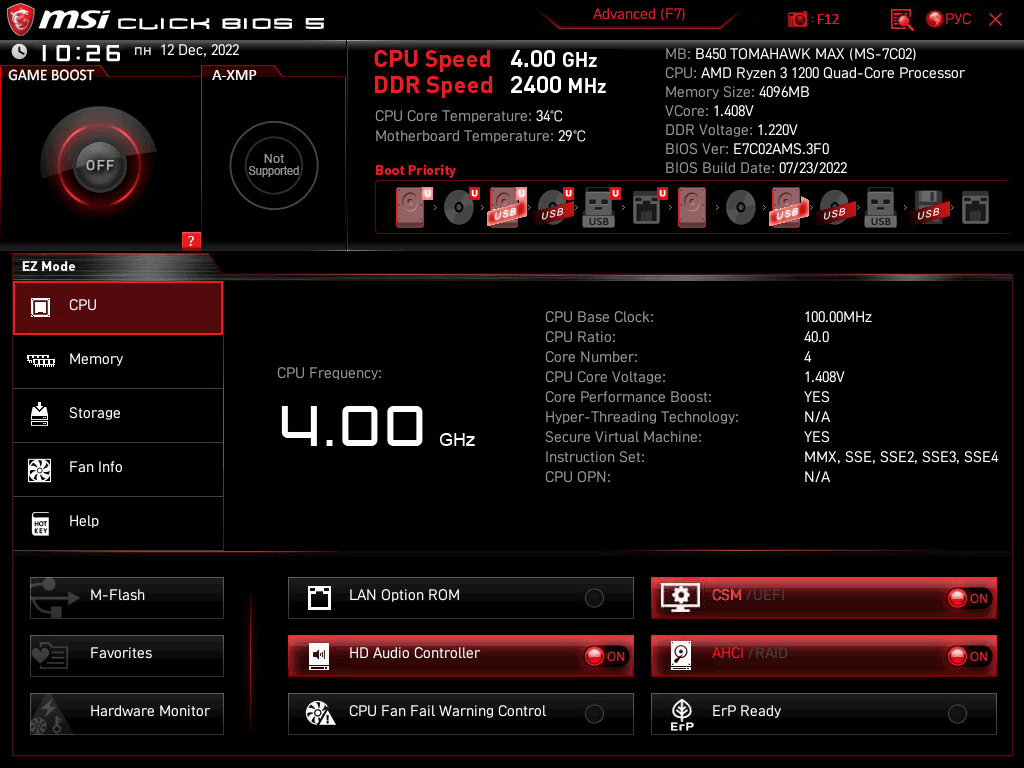
Task: Open the Storage section
Action: (x=118, y=415)
